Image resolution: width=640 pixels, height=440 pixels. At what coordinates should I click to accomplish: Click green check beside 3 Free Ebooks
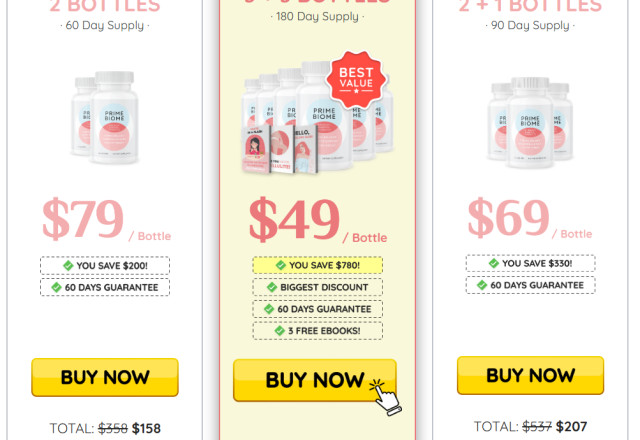tap(280, 331)
